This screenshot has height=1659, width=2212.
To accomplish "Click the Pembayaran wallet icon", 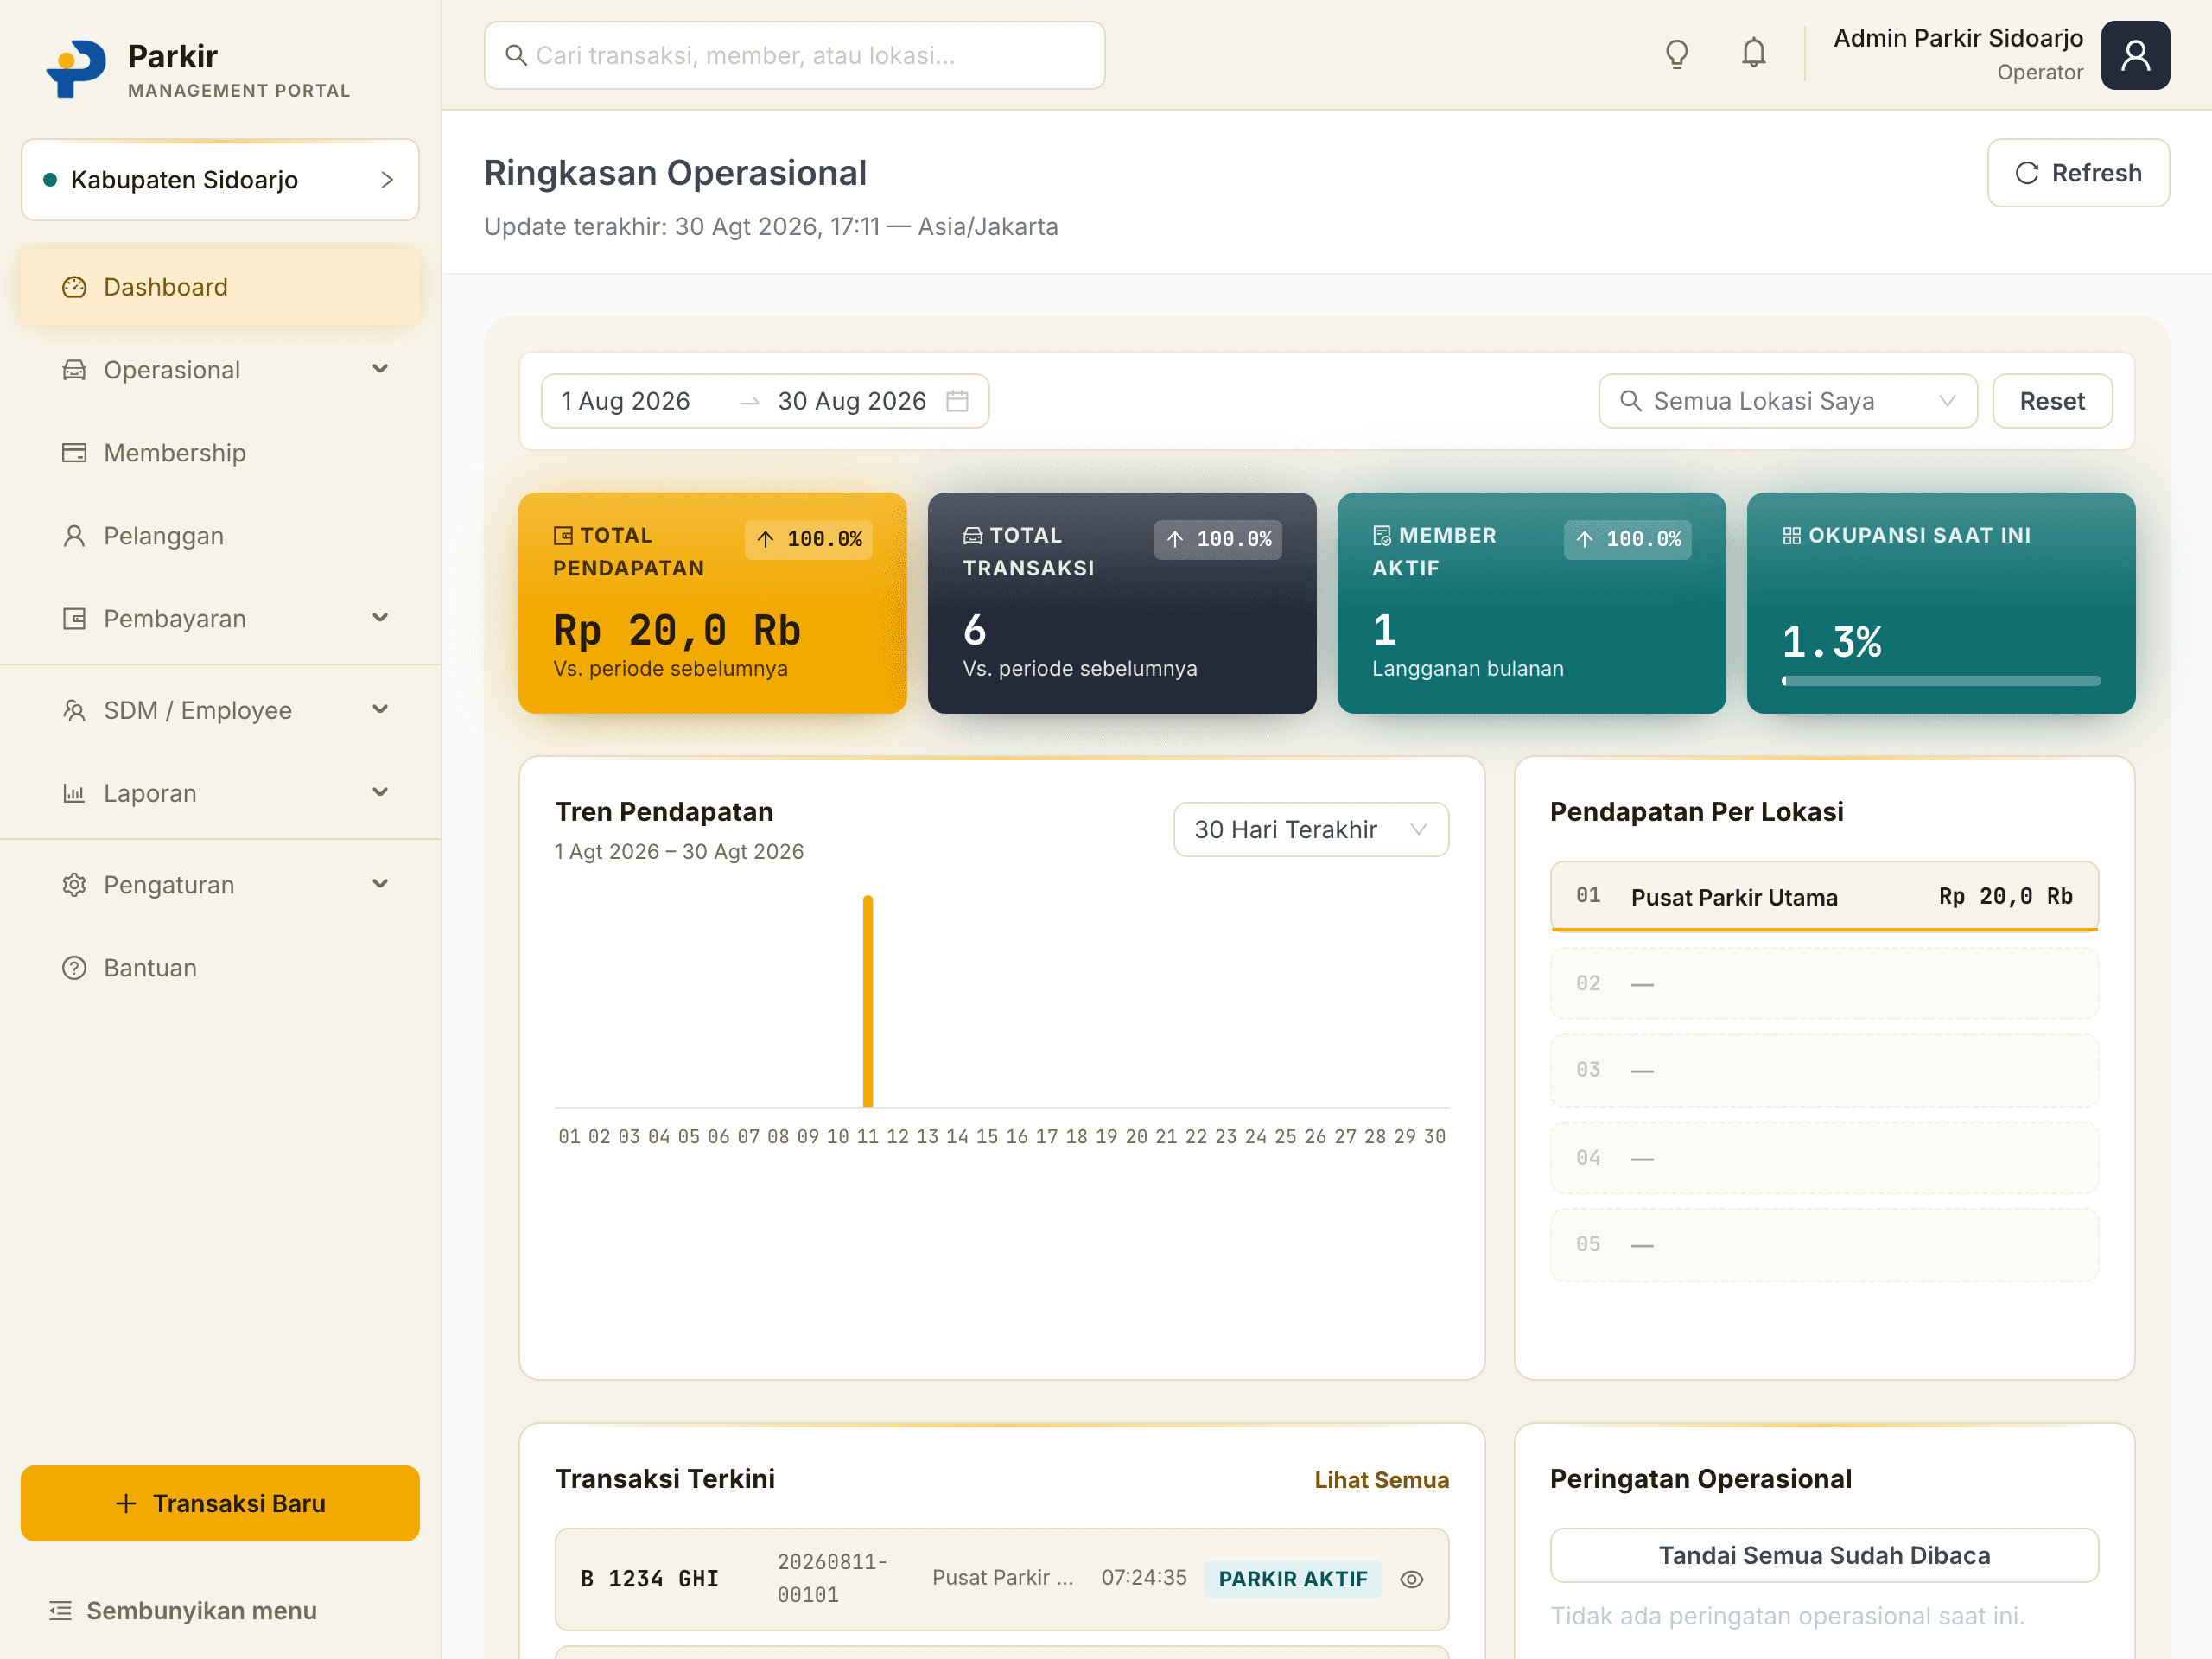I will (74, 619).
